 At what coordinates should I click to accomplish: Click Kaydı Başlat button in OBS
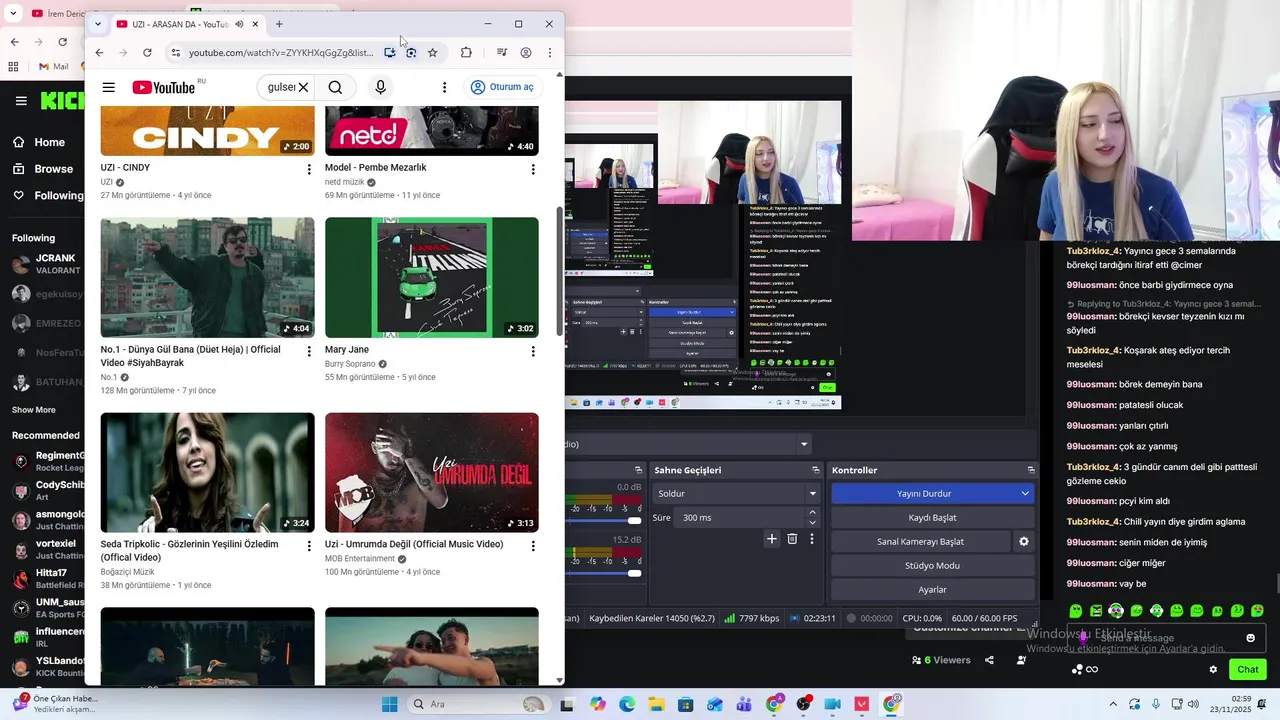click(x=932, y=518)
